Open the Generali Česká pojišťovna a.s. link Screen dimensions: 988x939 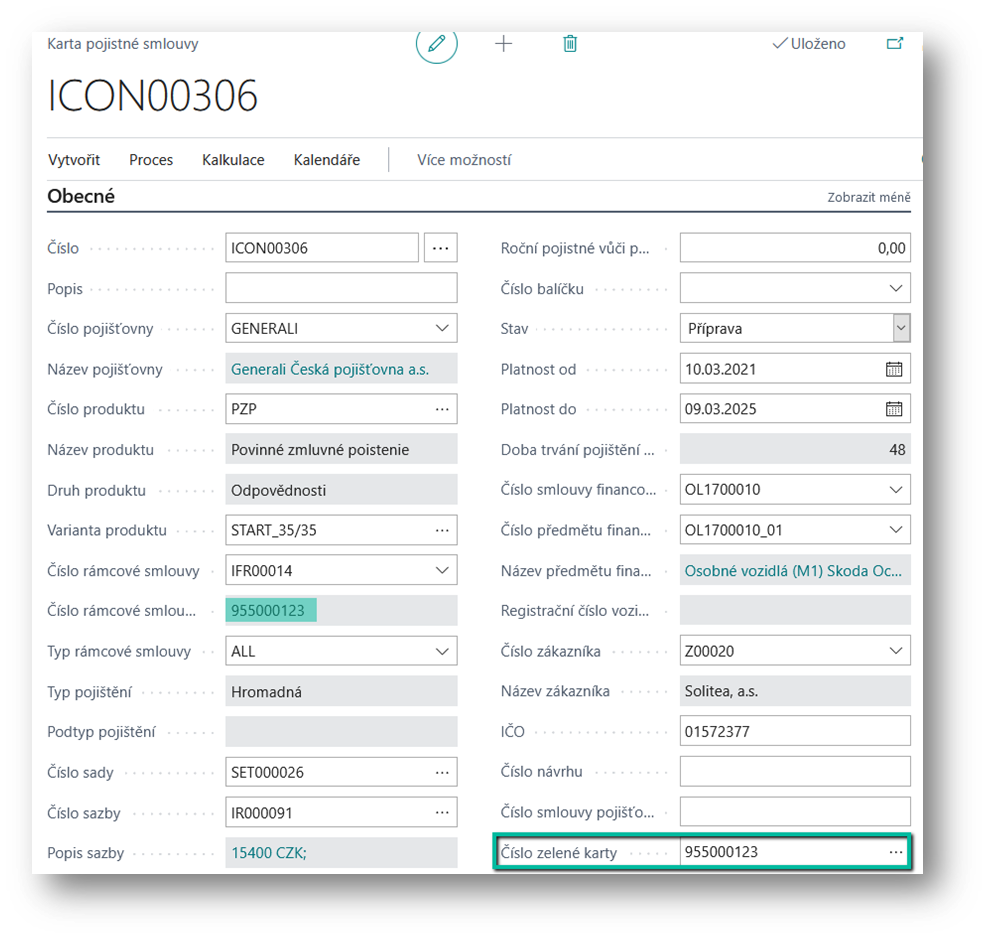coord(329,369)
